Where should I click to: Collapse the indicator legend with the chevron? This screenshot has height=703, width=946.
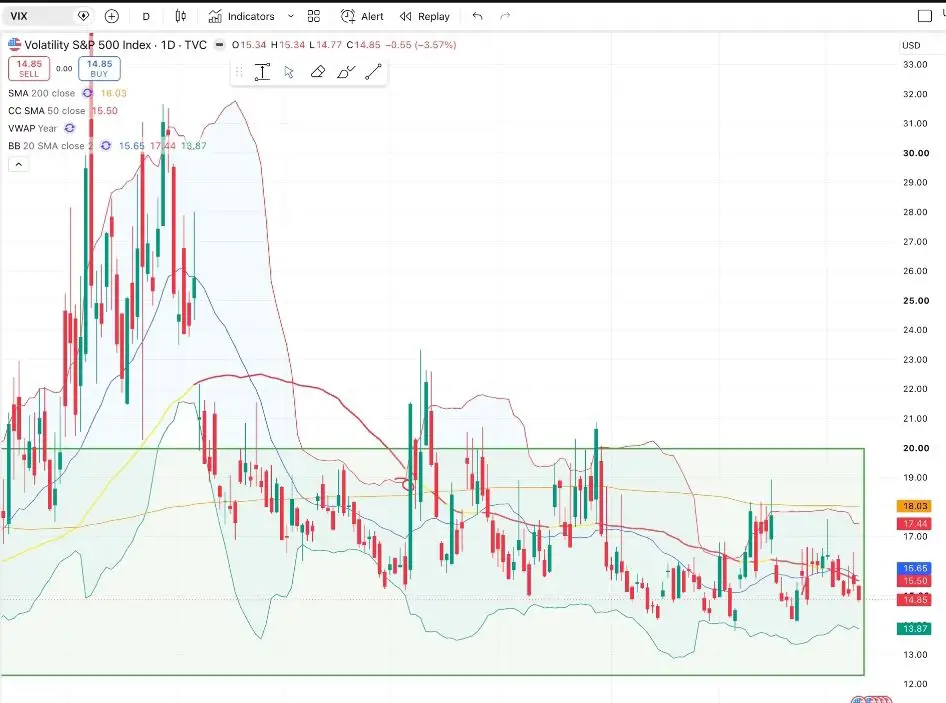(x=19, y=164)
